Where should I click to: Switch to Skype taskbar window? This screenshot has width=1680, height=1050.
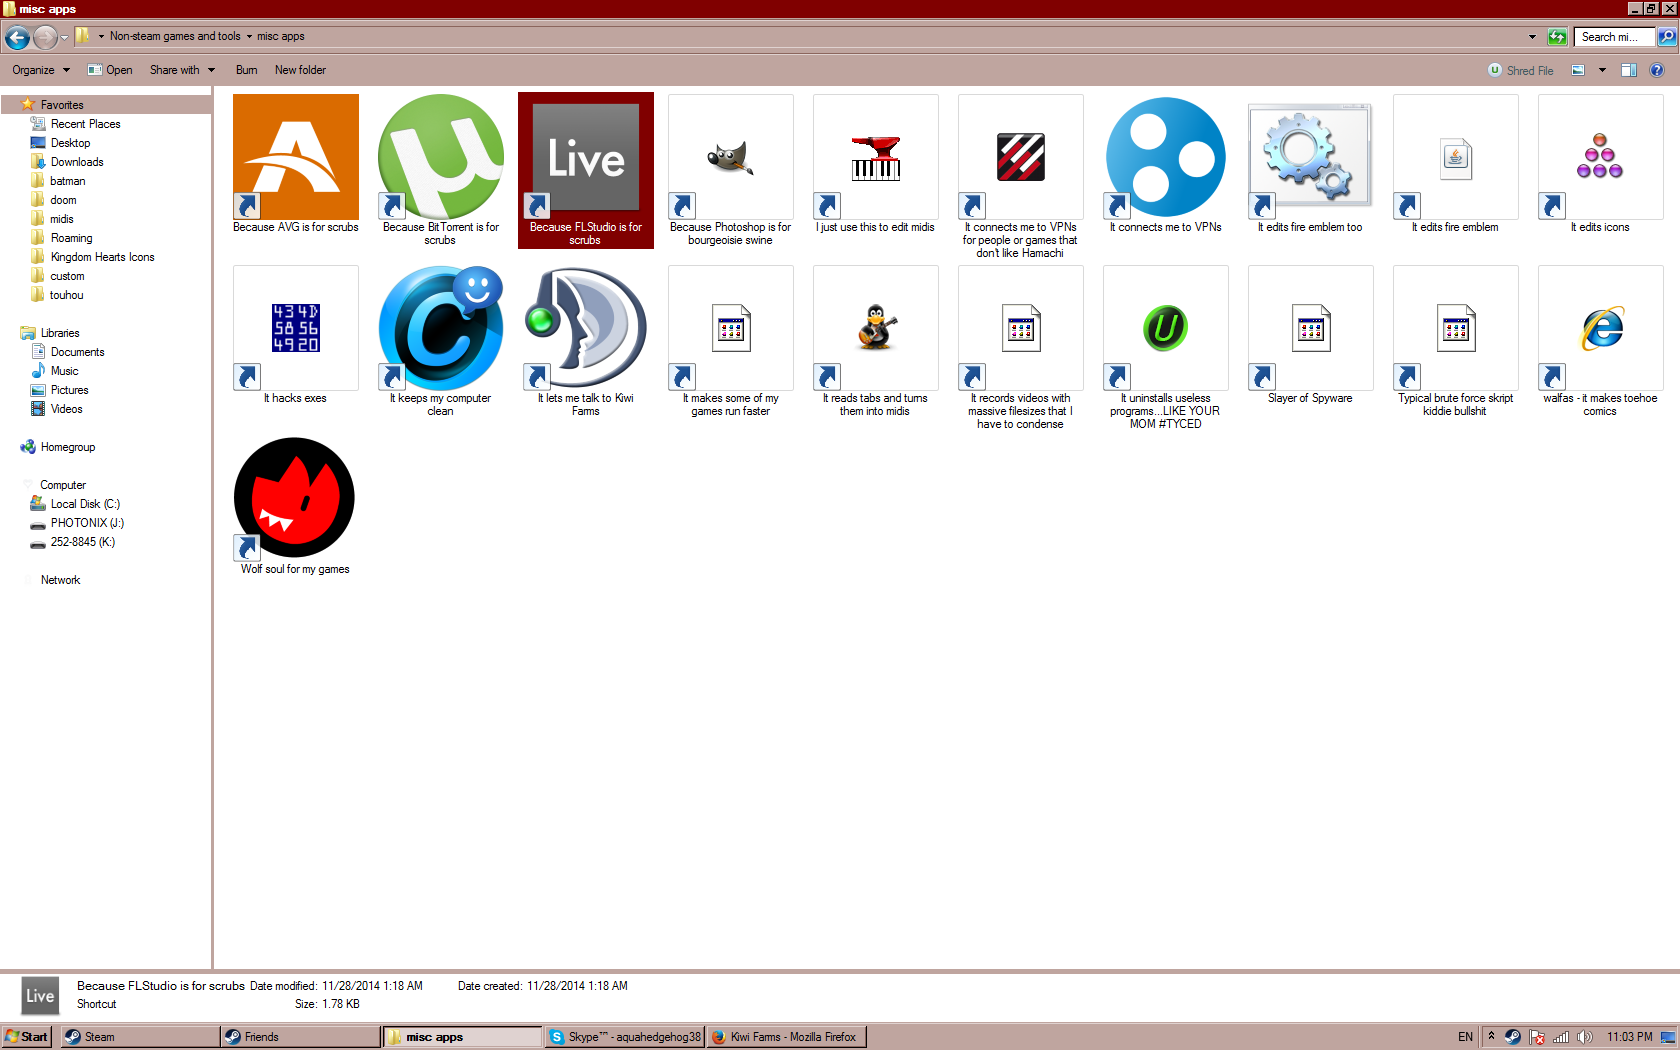625,1037
